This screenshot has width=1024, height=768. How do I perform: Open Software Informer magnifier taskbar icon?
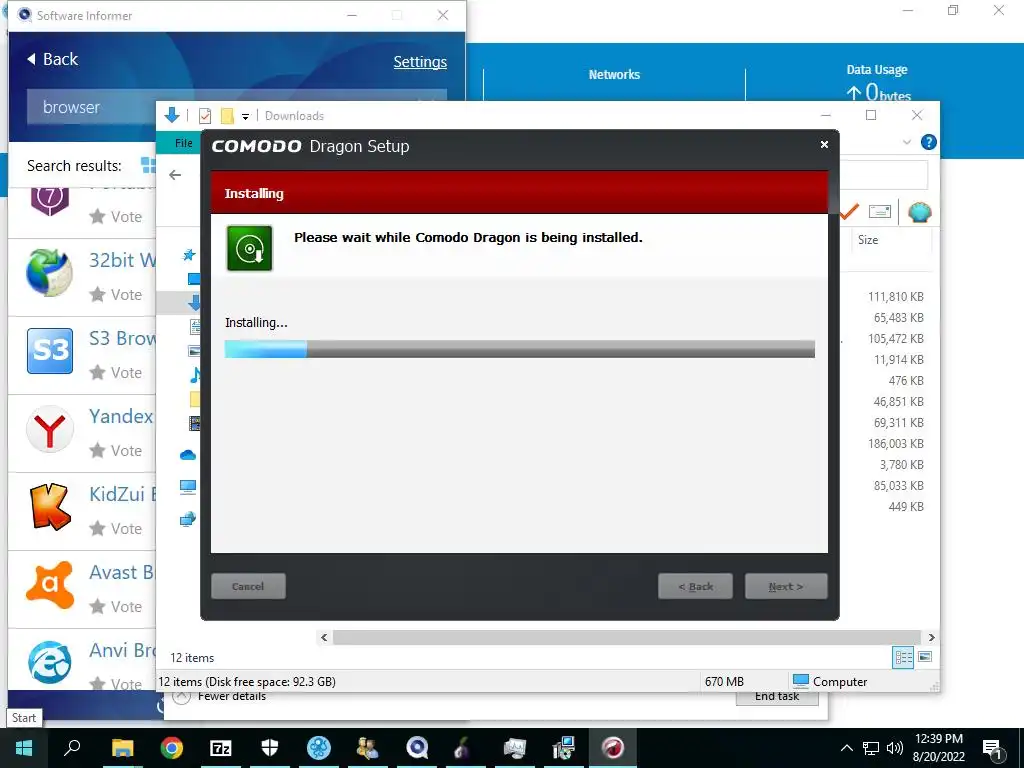pyautogui.click(x=417, y=748)
